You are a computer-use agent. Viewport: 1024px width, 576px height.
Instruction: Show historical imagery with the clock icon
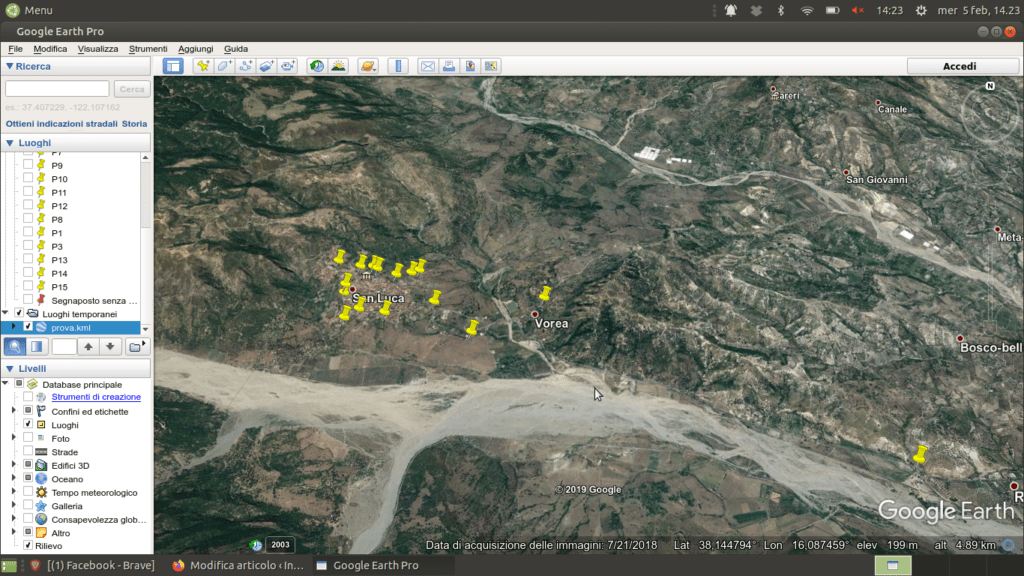[317, 66]
